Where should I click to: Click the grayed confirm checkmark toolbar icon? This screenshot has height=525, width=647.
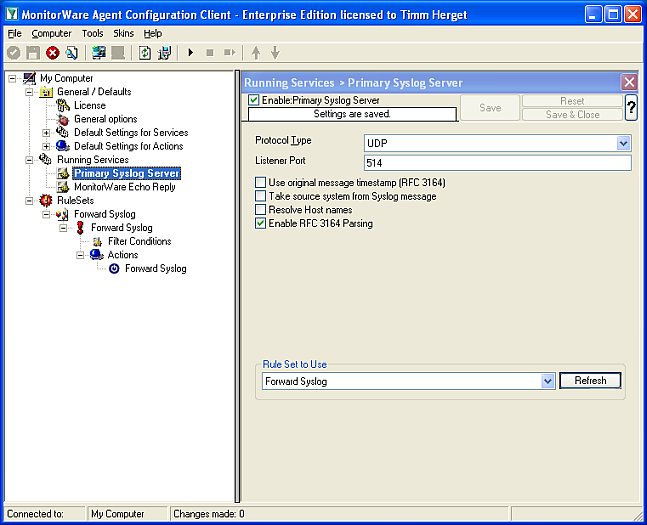pos(13,52)
